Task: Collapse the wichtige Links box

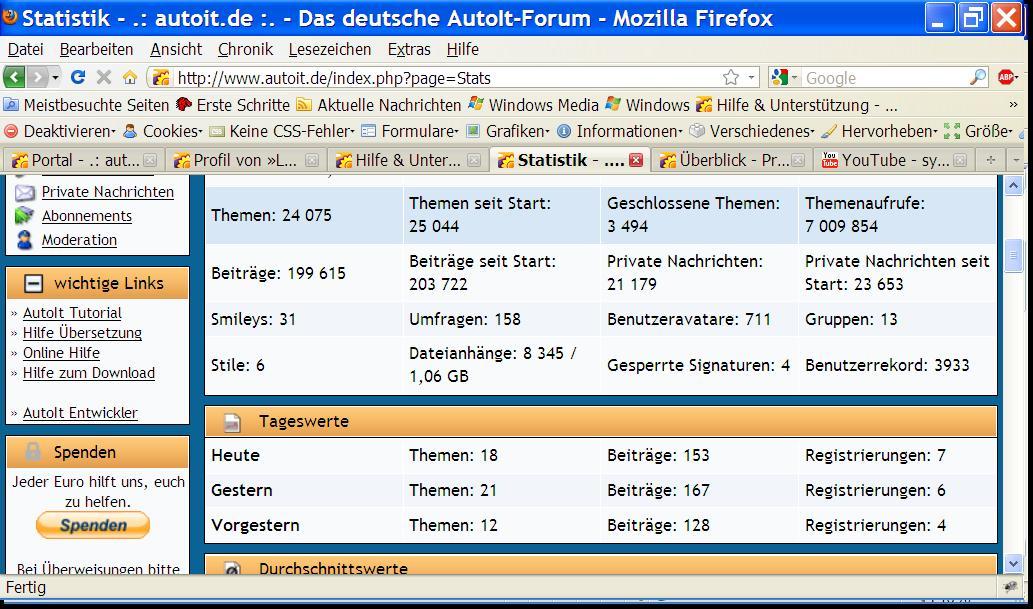Action: point(33,283)
